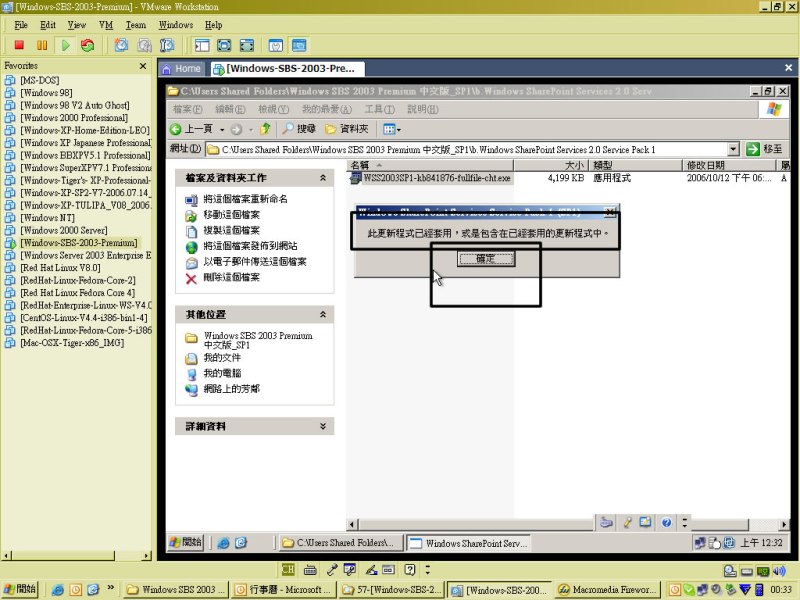800x600 pixels.
Task: Click the horizontal scrollbar under Favorites list
Action: click(x=77, y=556)
